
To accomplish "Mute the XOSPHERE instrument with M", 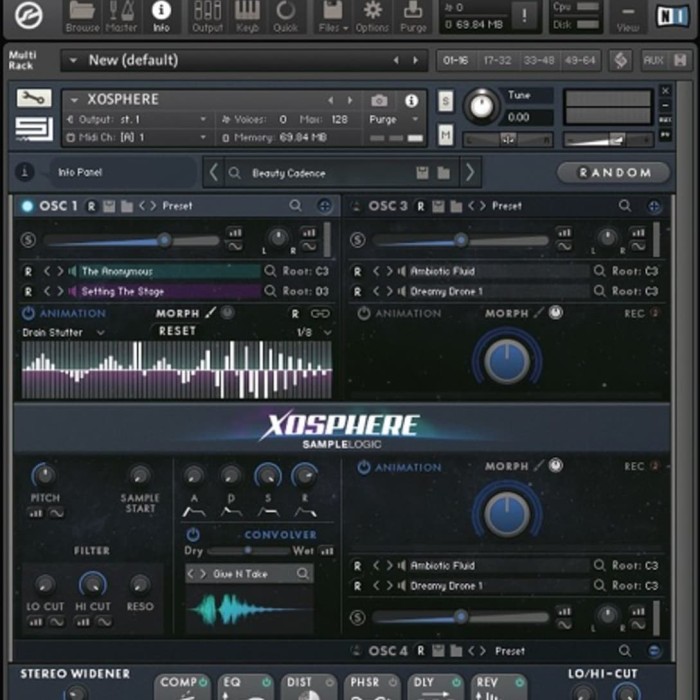I will tap(445, 135).
